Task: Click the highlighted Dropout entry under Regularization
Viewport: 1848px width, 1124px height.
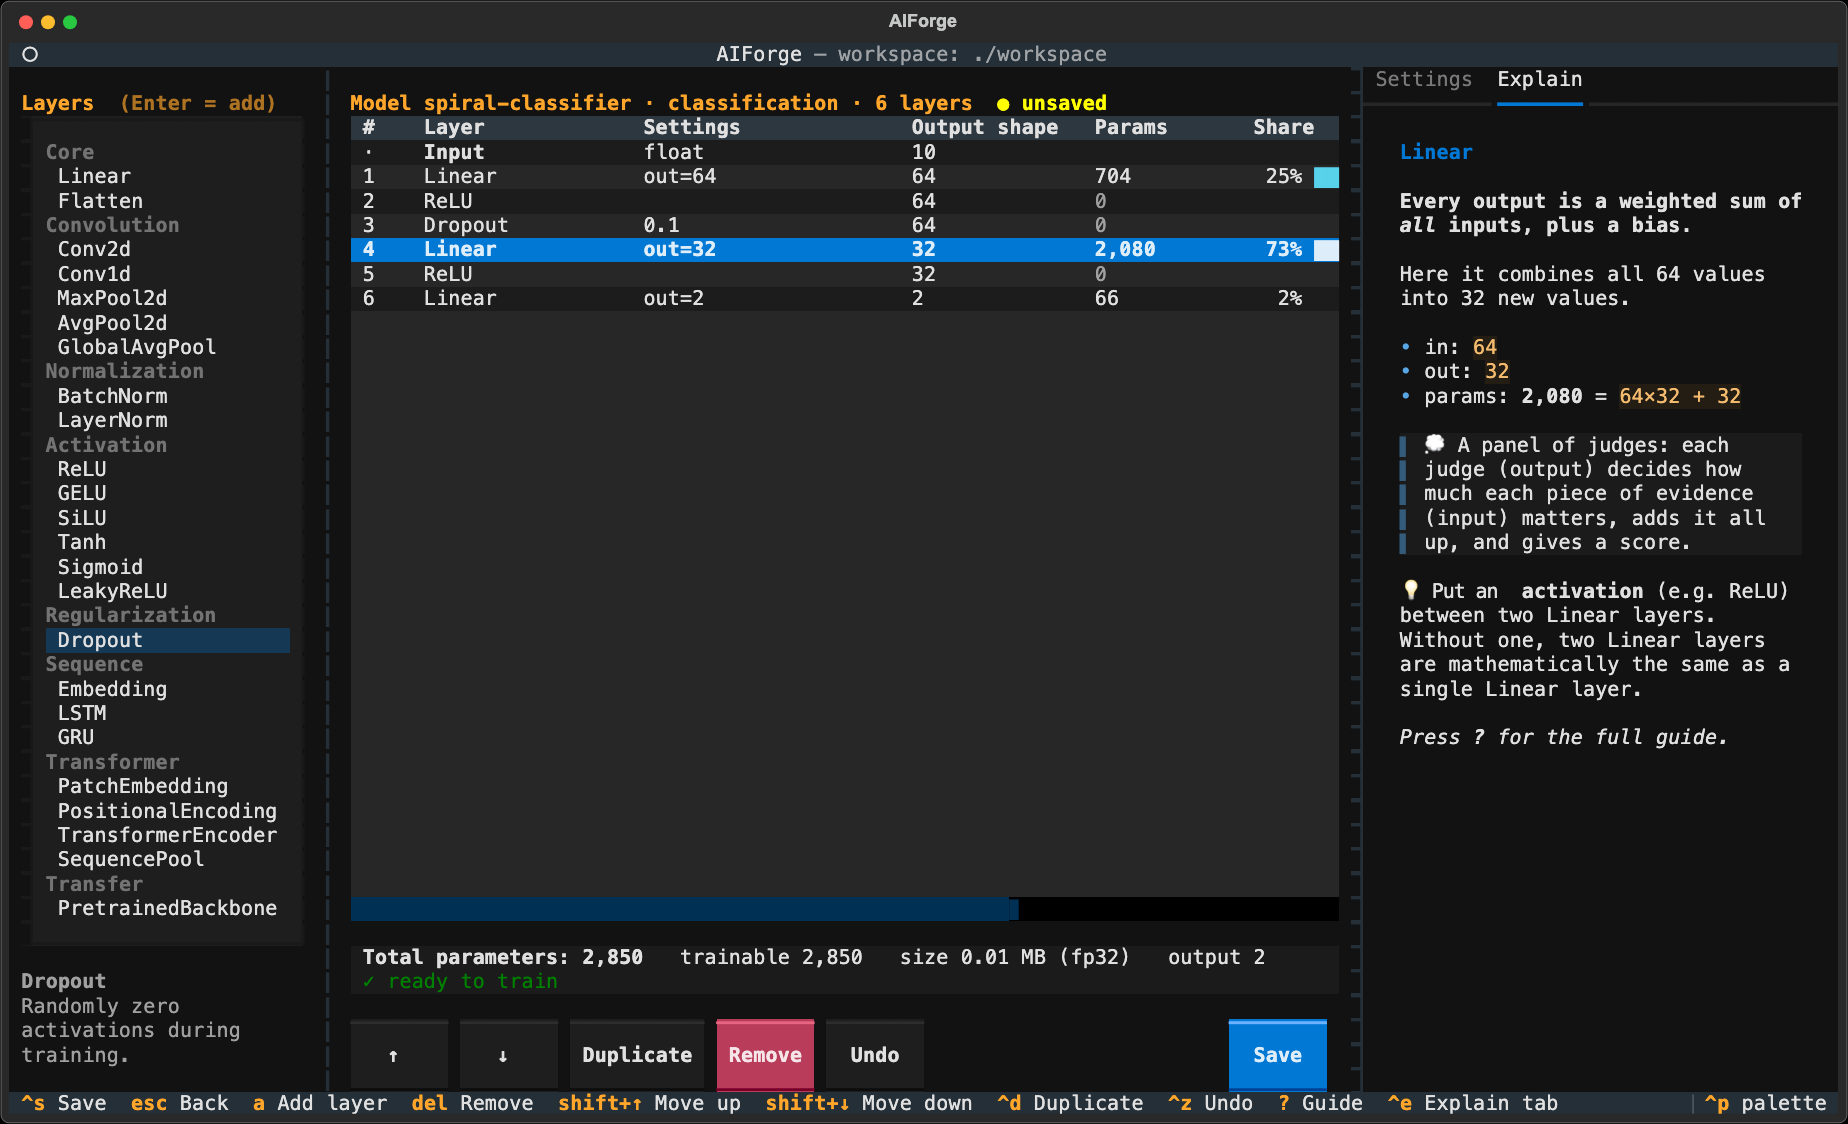Action: coord(168,640)
